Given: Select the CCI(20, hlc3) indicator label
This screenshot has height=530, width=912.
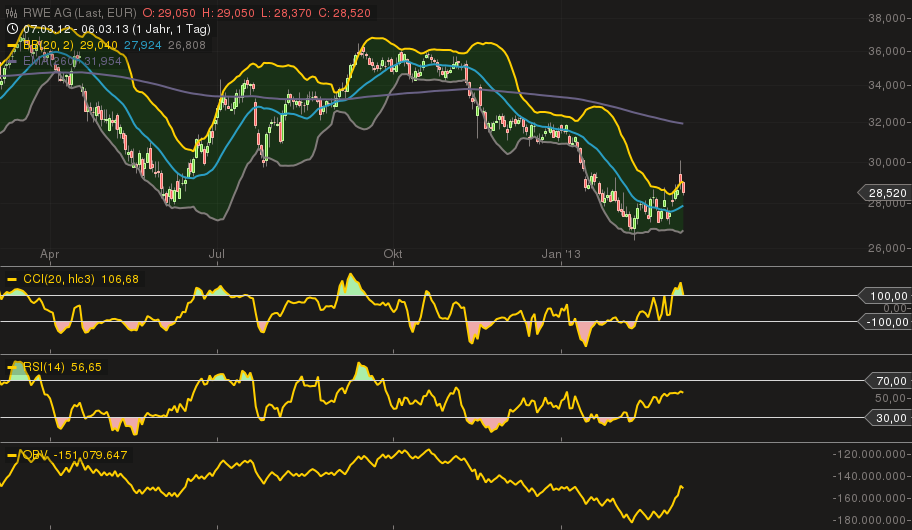Looking at the screenshot, I should pos(57,279).
